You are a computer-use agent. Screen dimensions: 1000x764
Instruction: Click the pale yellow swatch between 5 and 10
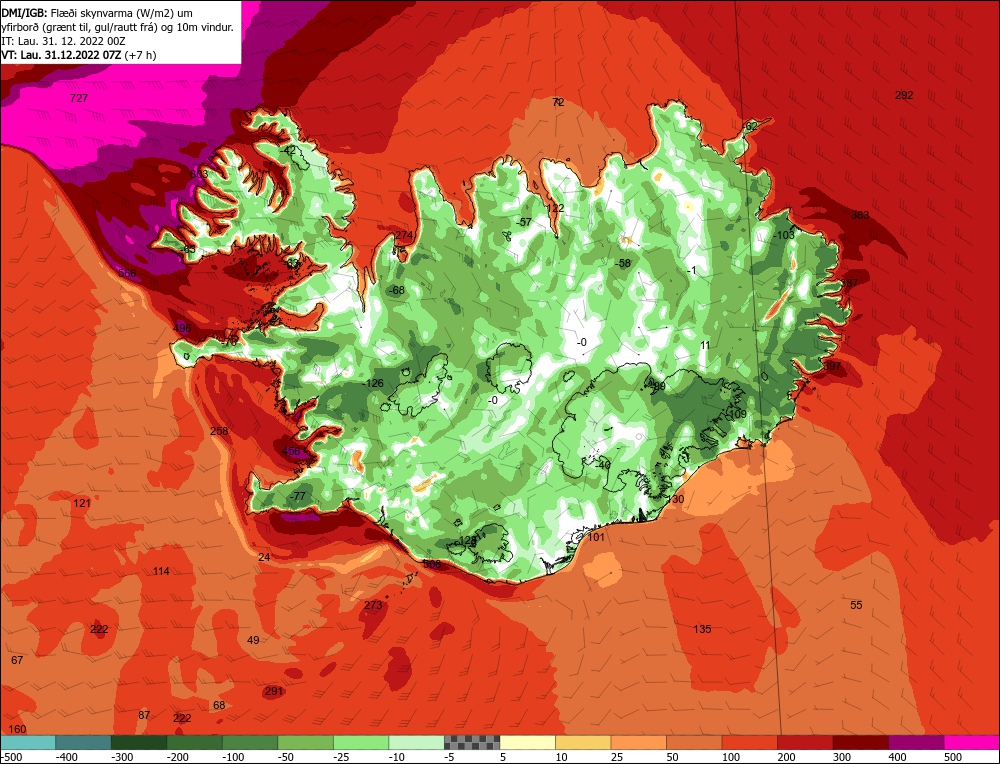[x=527, y=742]
